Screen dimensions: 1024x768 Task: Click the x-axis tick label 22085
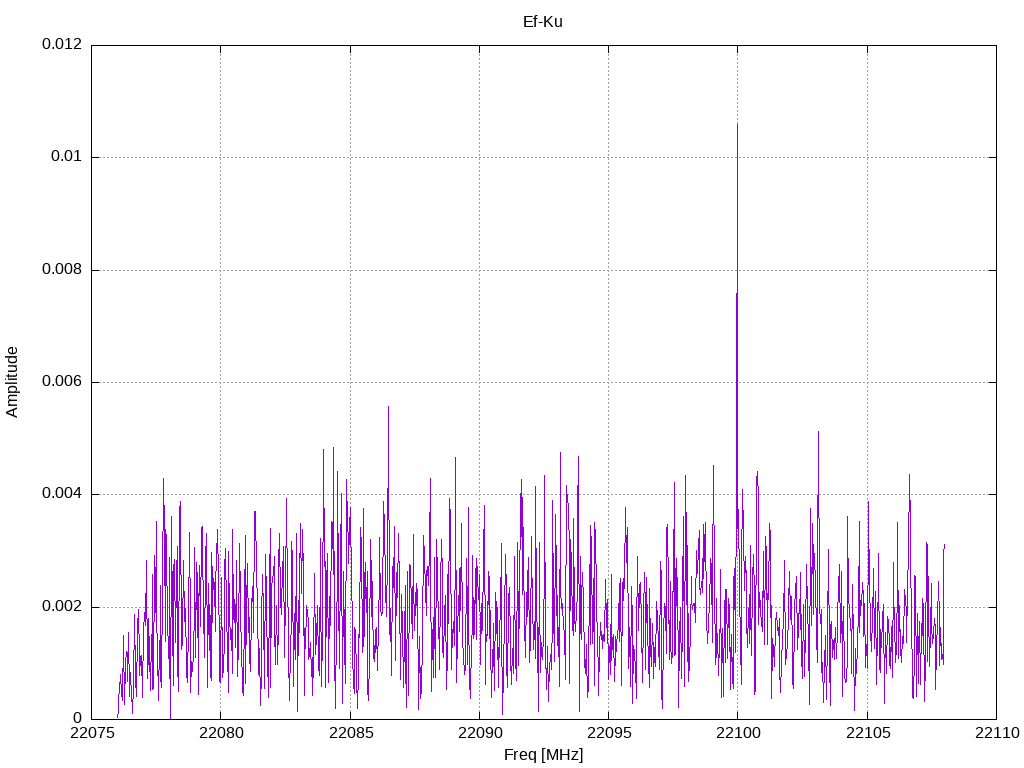[x=351, y=733]
